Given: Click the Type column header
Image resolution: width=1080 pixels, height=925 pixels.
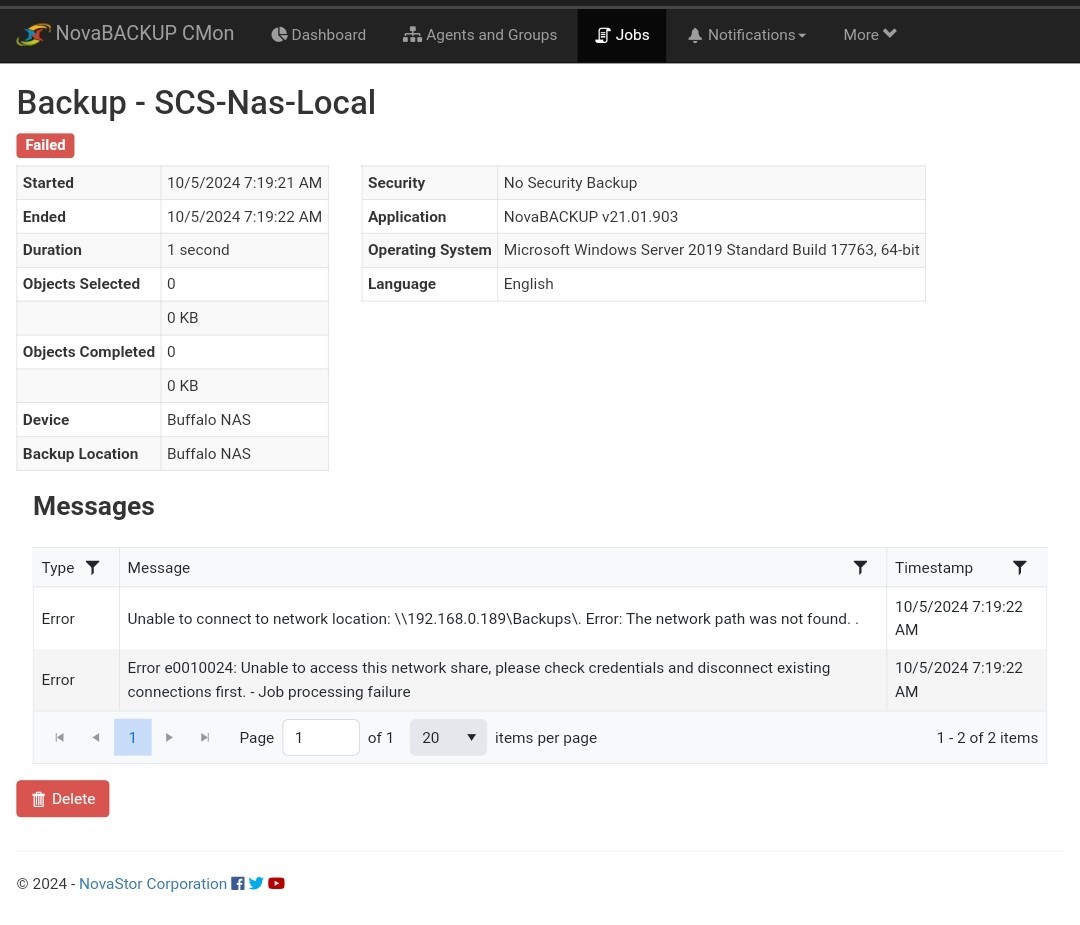Looking at the screenshot, I should point(58,568).
